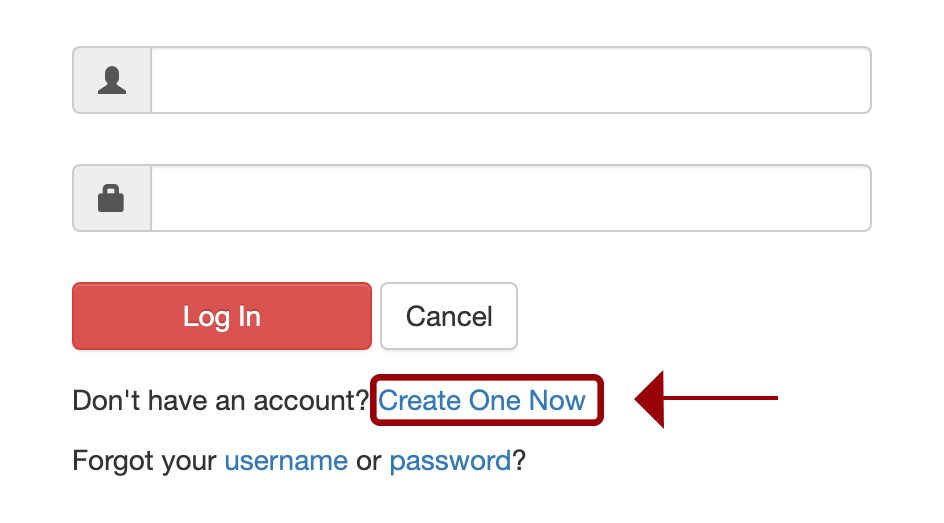
Task: Follow the forgot password link
Action: 450,461
